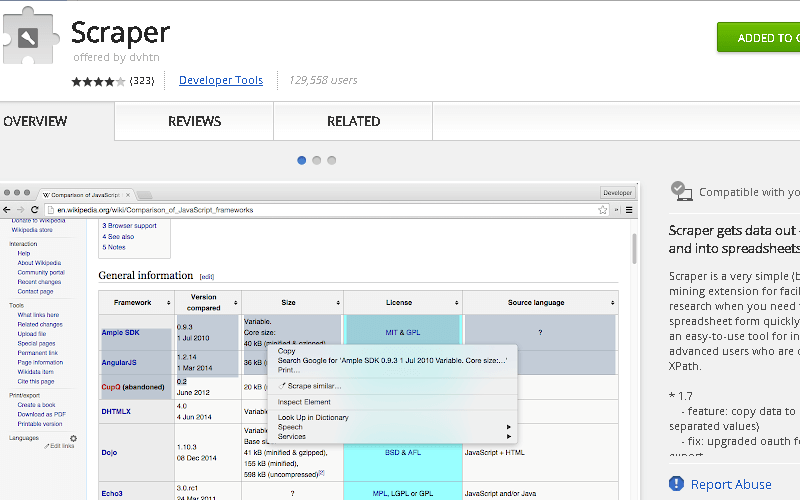
Task: Switch to the RELATED tab
Action: [354, 121]
